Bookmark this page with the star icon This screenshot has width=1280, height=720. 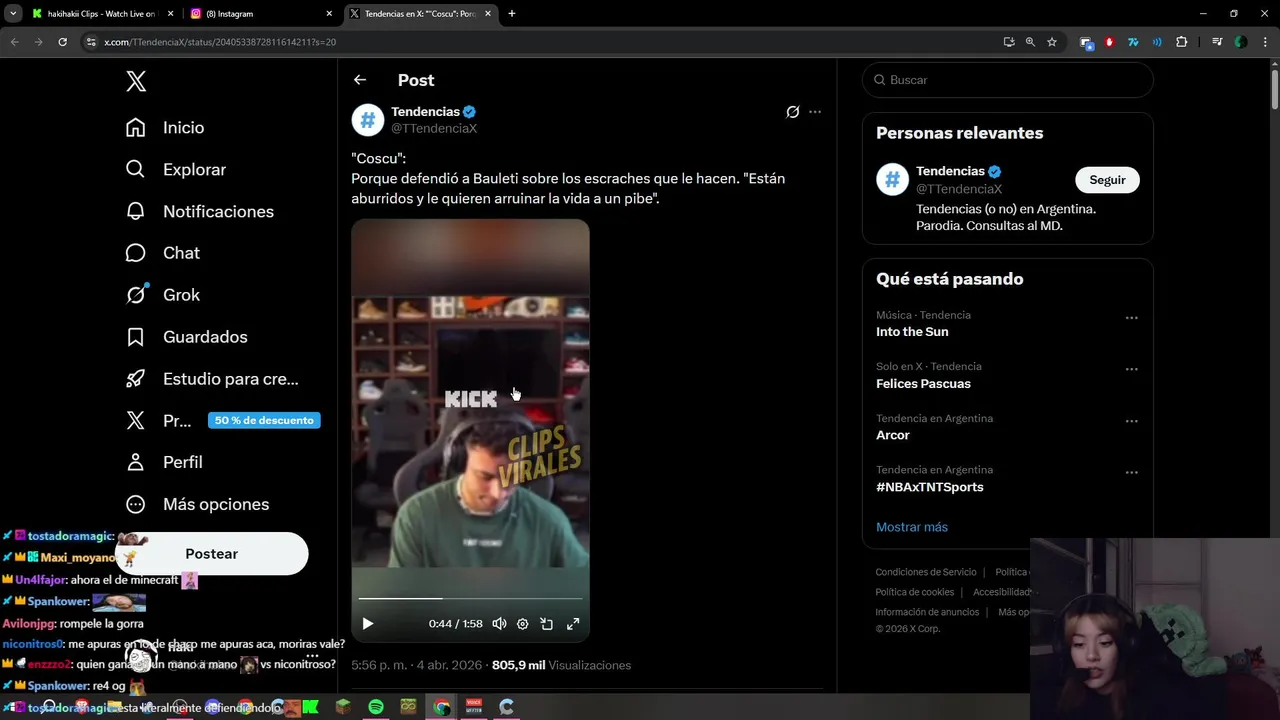1052,42
